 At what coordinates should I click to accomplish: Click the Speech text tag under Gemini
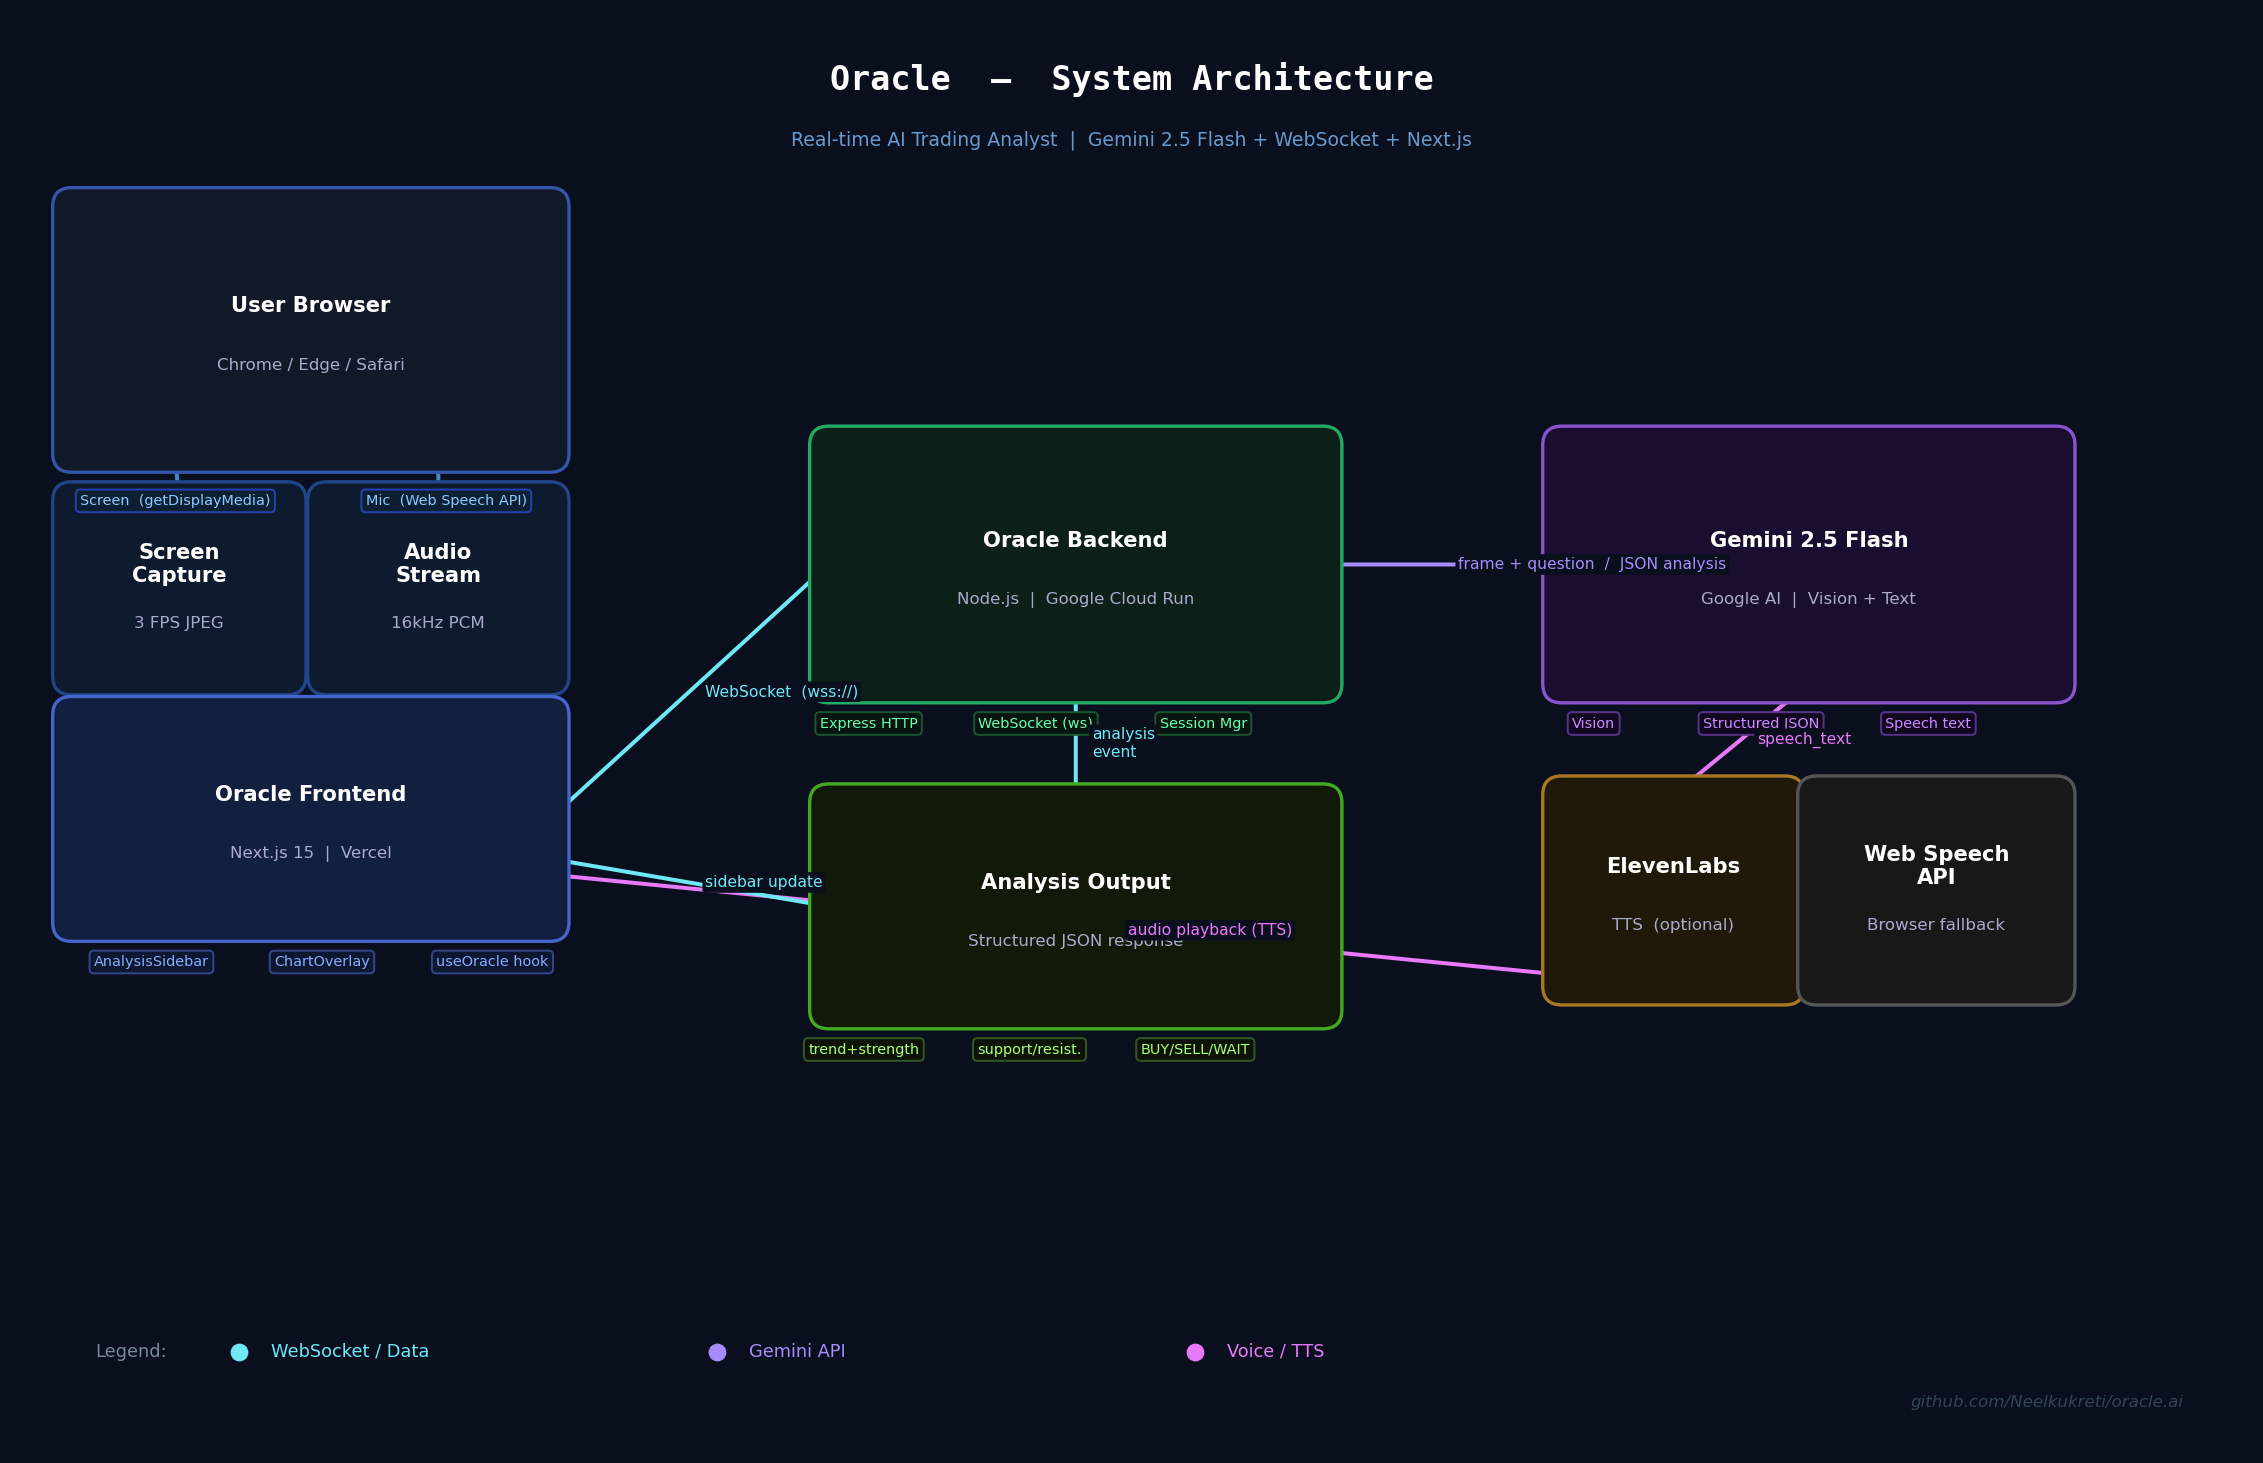(1927, 723)
